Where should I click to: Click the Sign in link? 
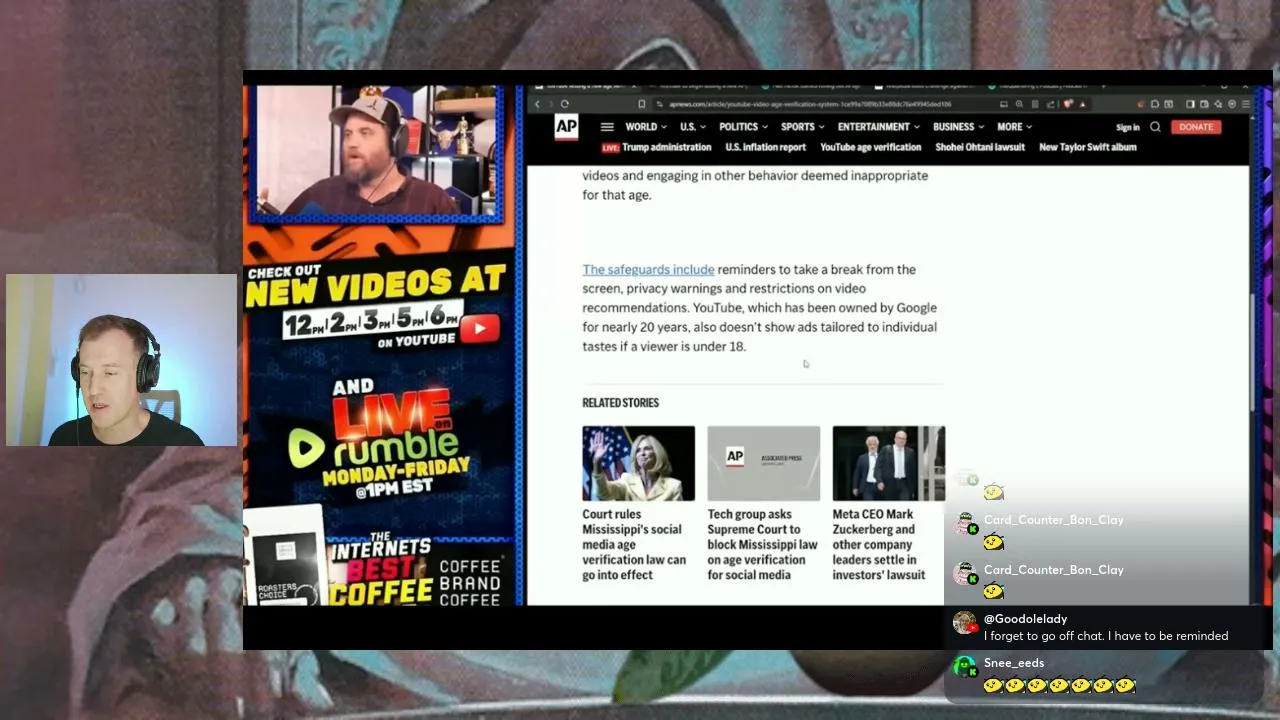pos(1127,127)
